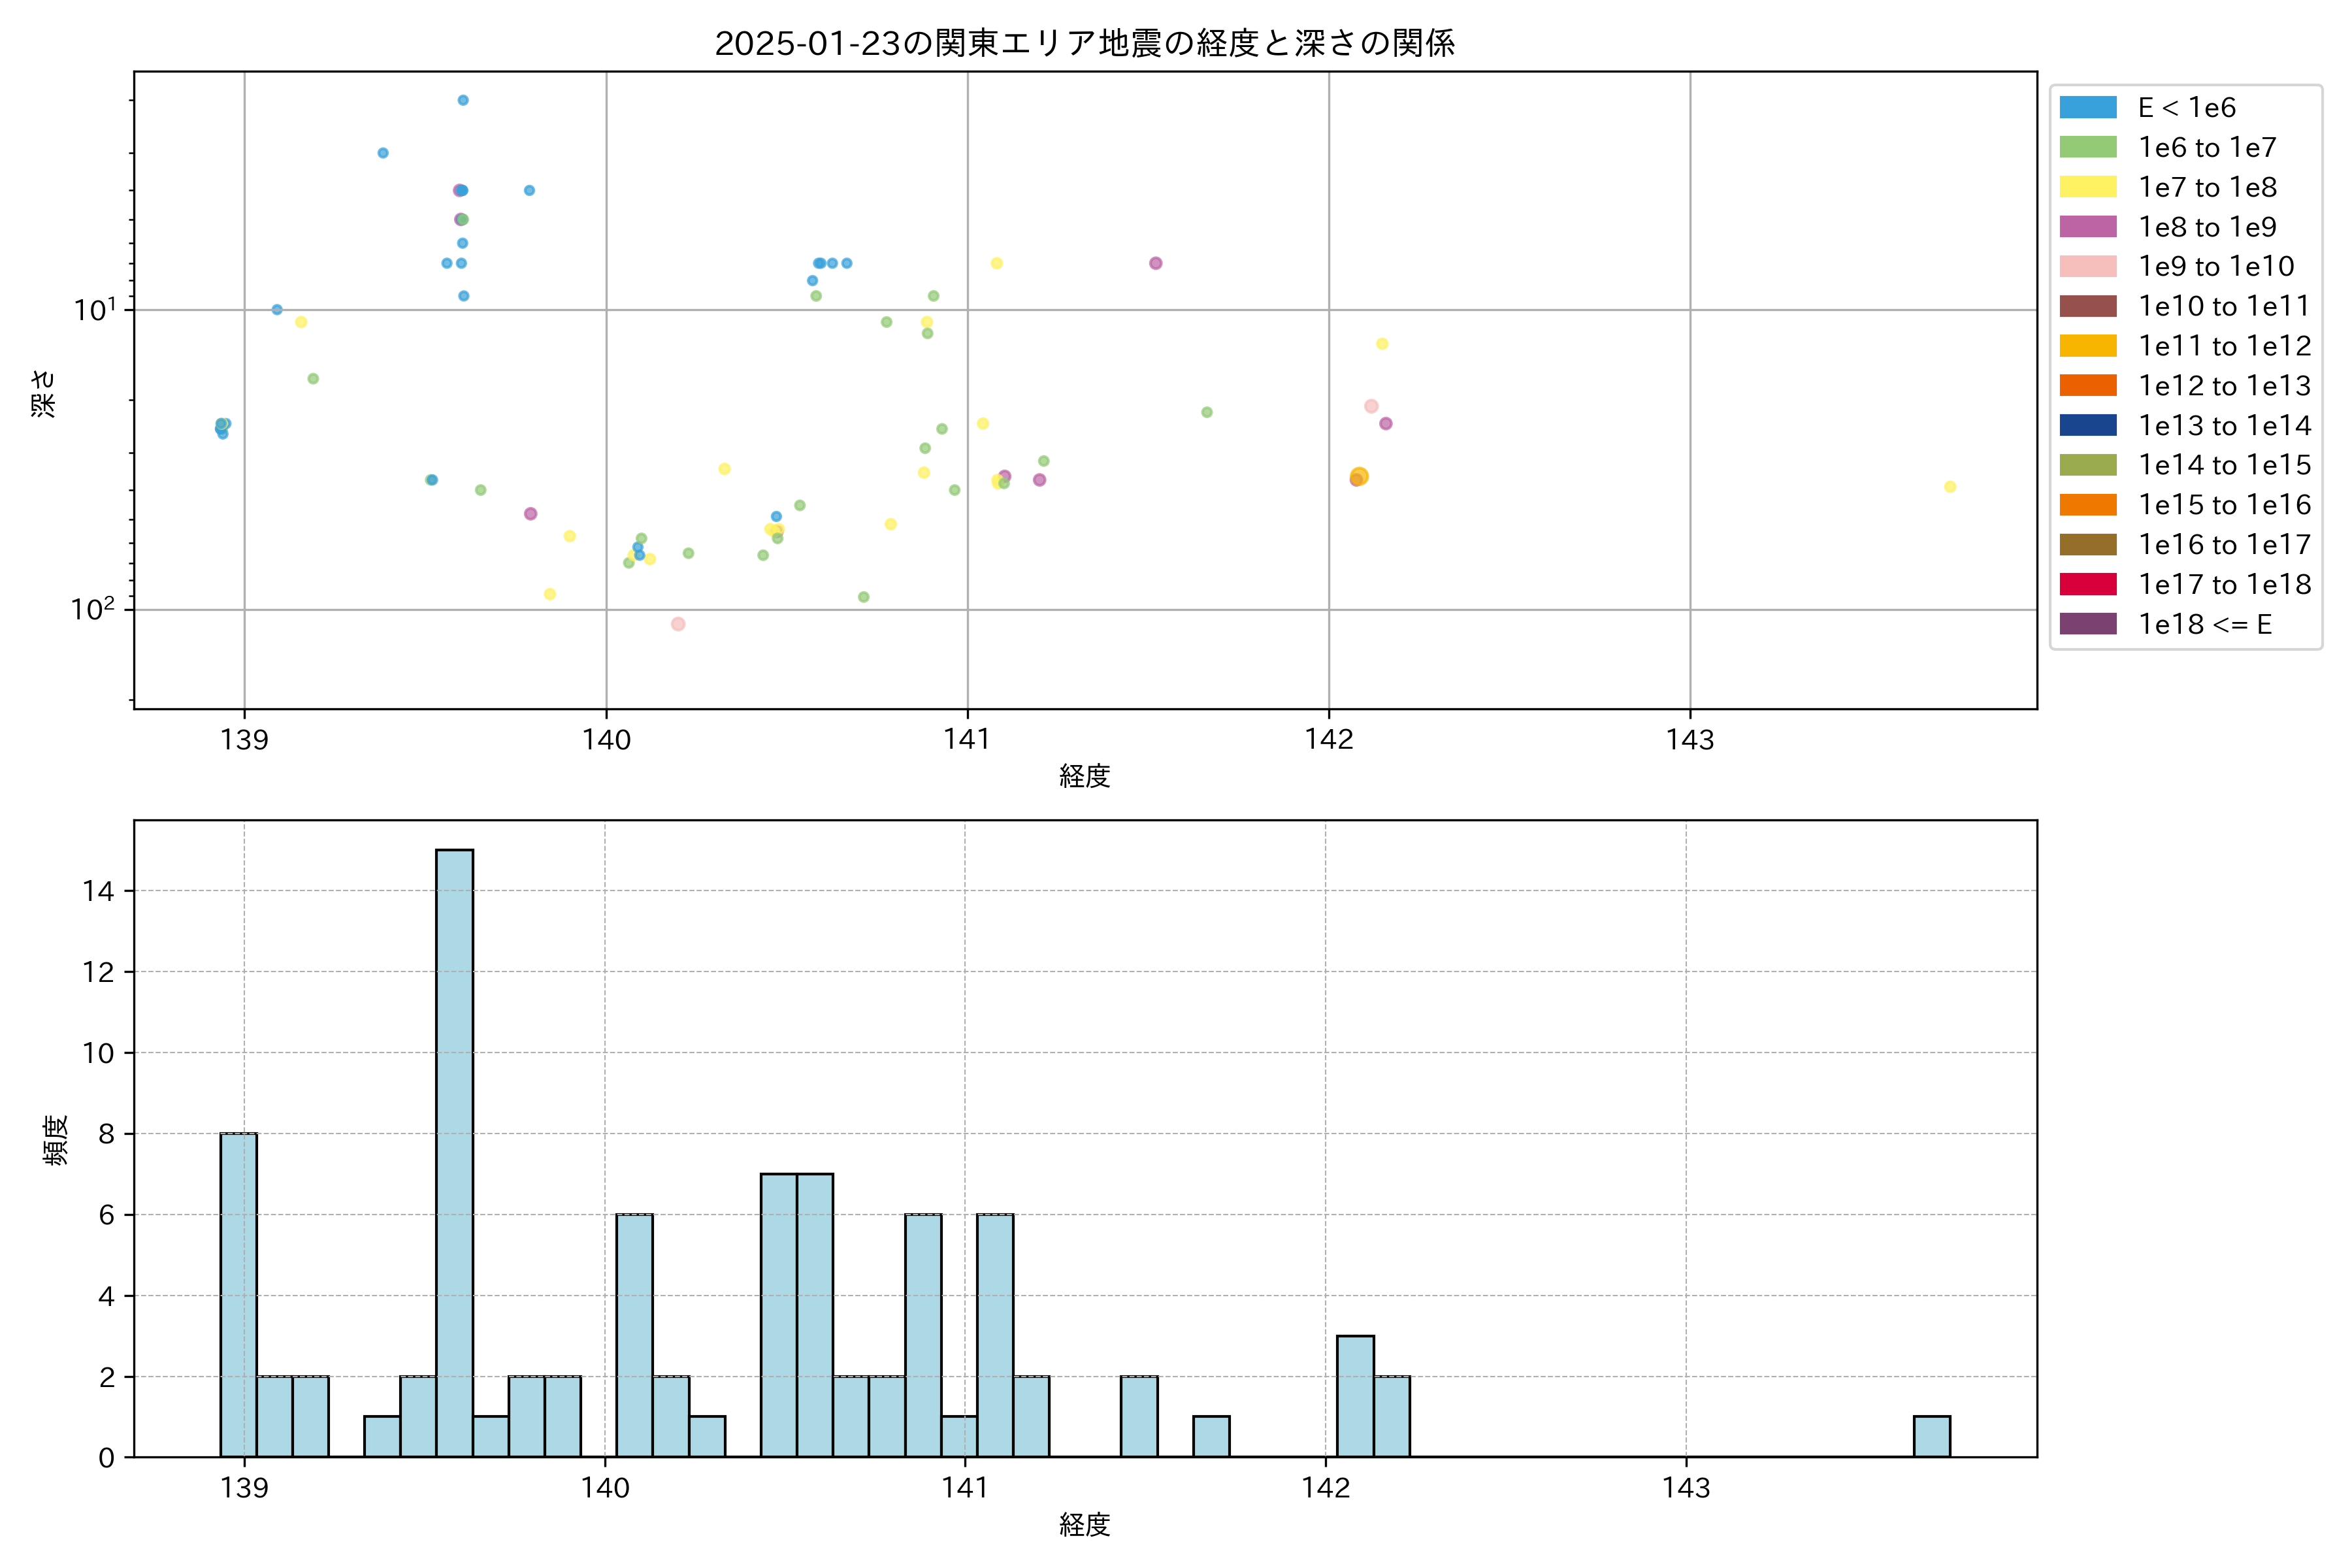Click the chart title text at top
2352x1568 pixels.
coord(1084,43)
